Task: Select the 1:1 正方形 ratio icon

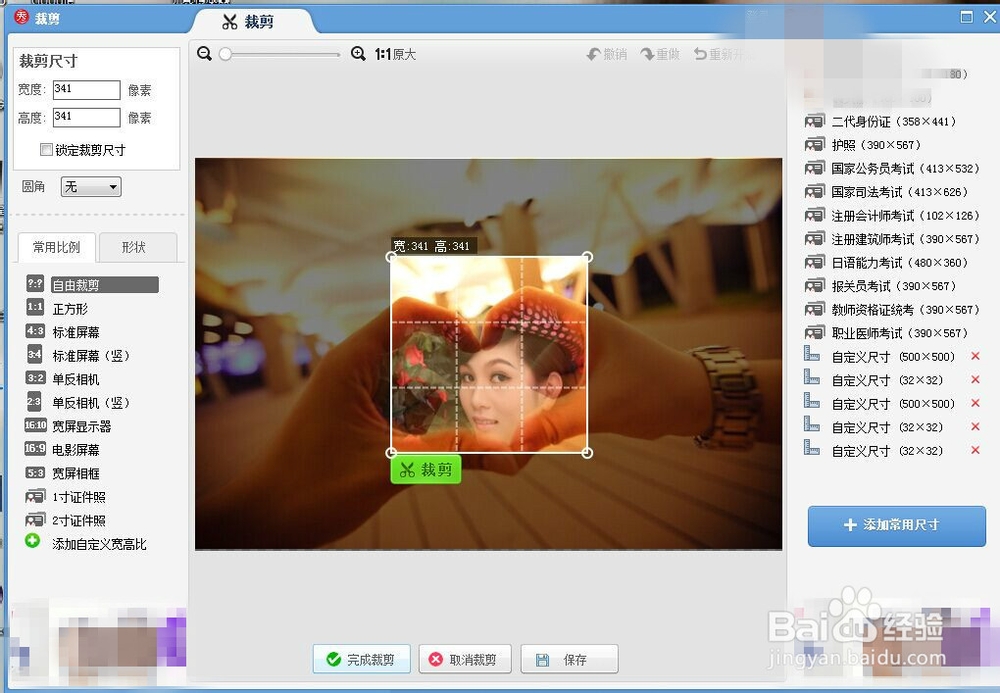Action: pos(35,307)
